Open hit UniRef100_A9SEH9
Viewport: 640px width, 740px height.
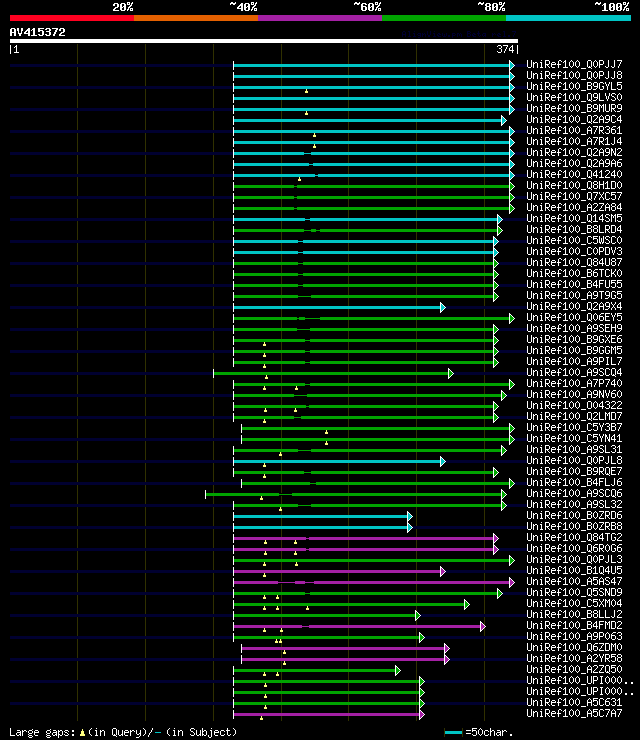click(574, 328)
